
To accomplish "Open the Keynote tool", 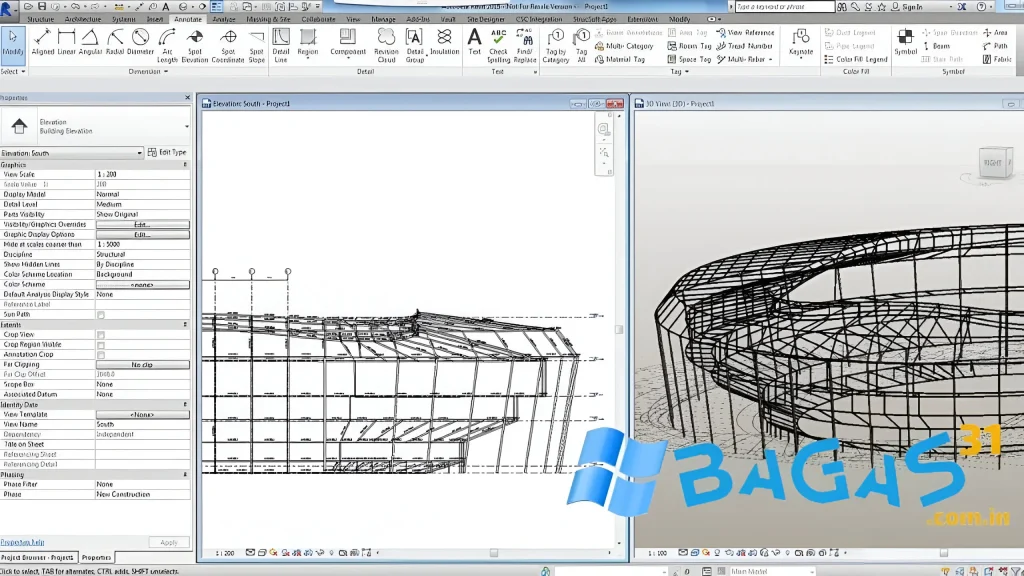I will pyautogui.click(x=801, y=44).
